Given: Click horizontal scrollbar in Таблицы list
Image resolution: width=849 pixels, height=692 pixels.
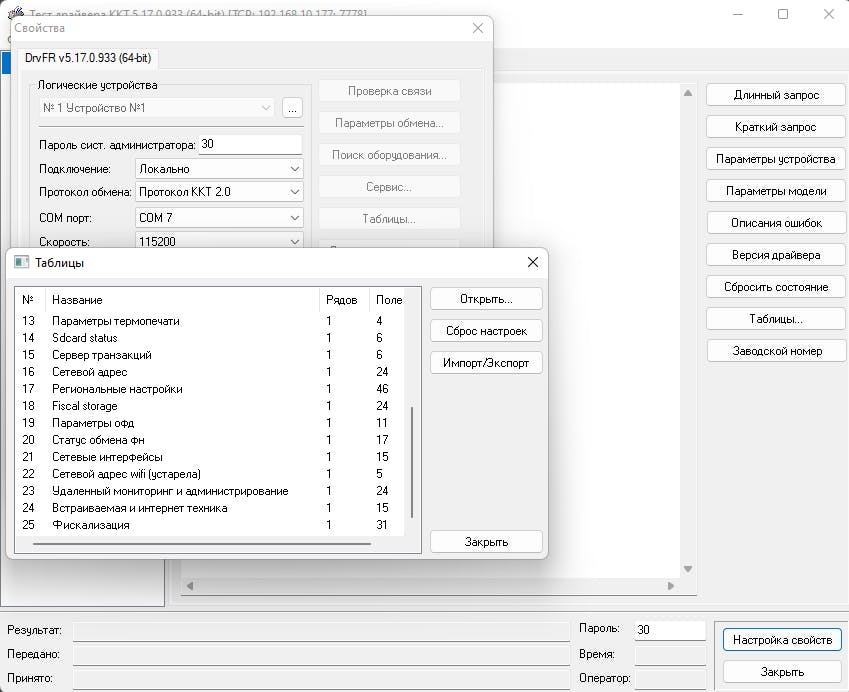Looking at the screenshot, I should click(x=202, y=543).
